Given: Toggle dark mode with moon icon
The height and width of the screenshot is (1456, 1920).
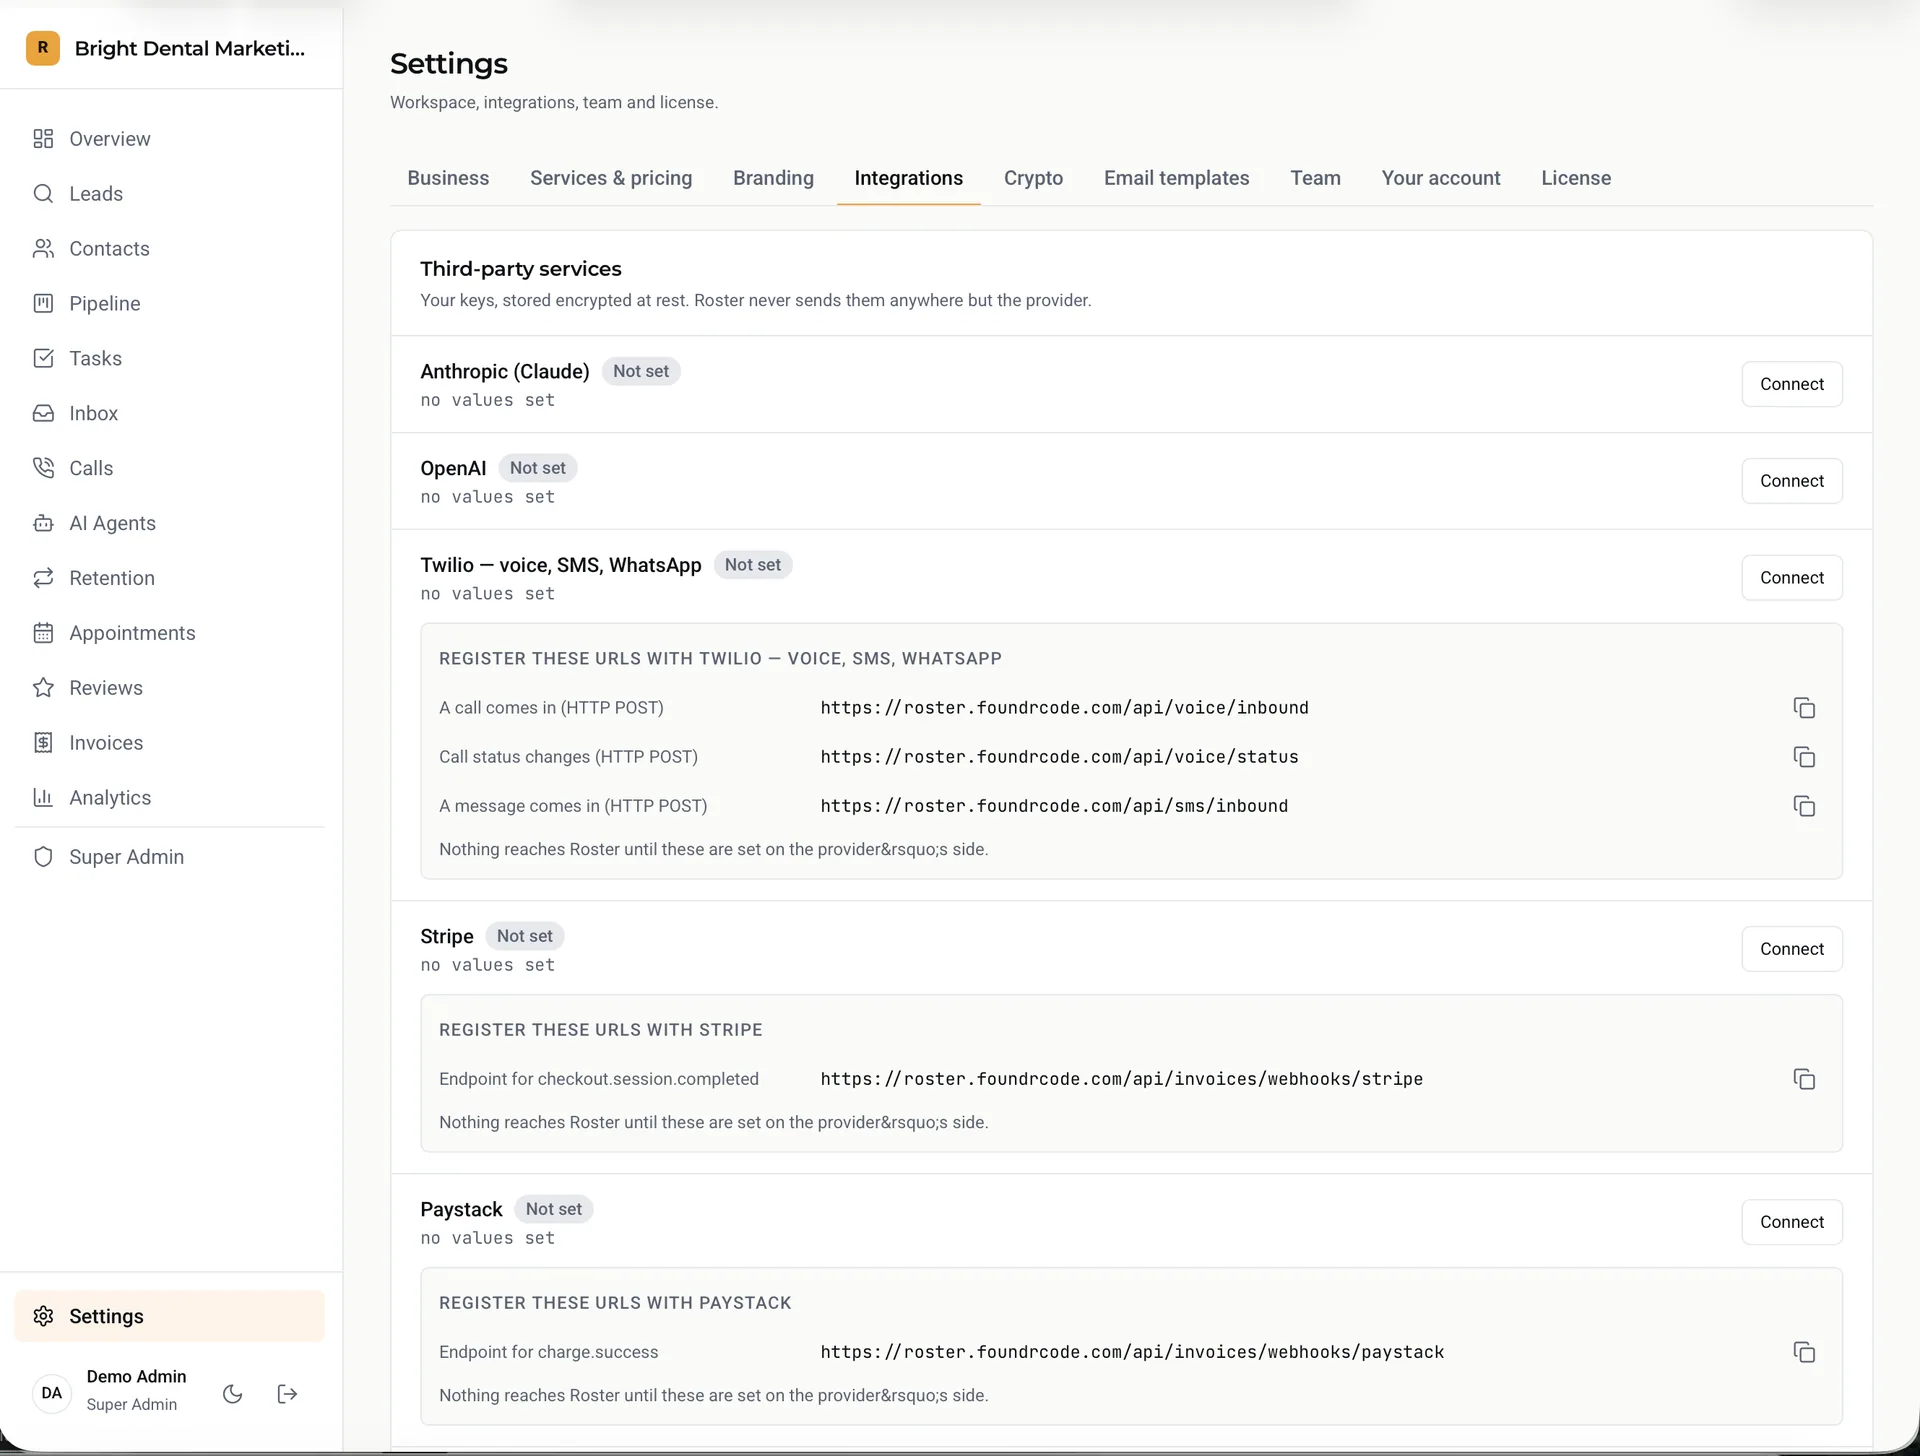Looking at the screenshot, I should point(233,1394).
